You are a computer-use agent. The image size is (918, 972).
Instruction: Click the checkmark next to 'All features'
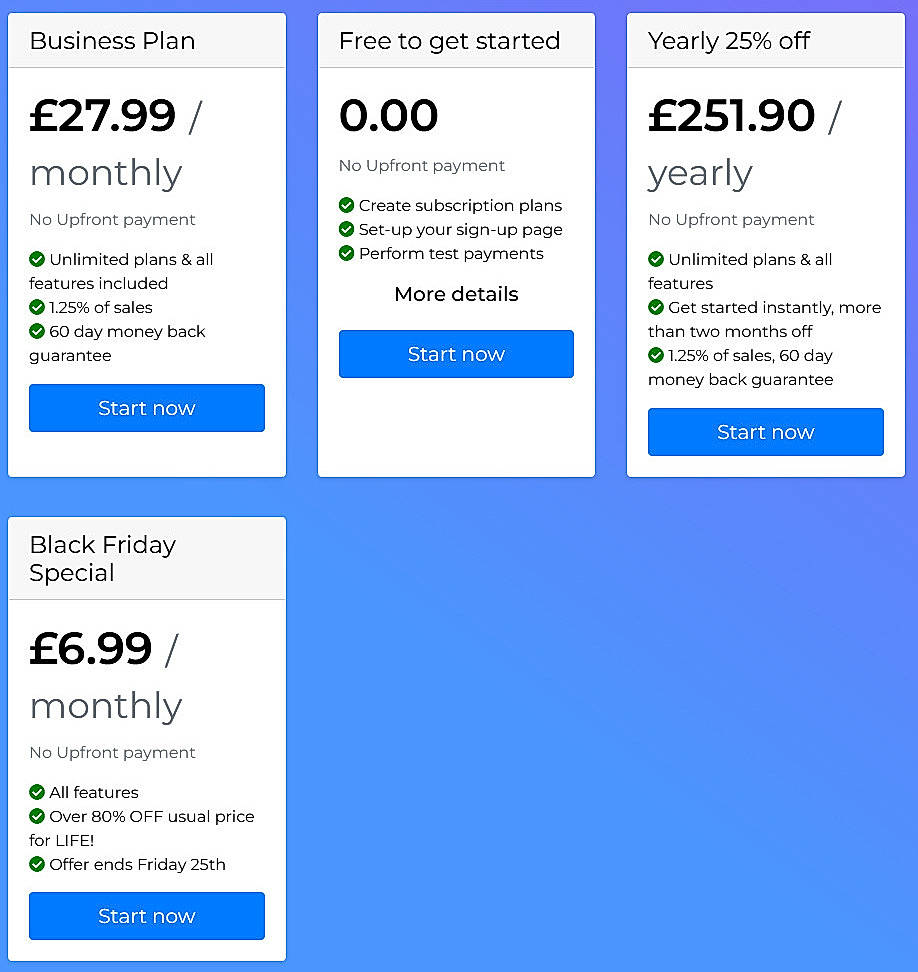click(x=39, y=792)
